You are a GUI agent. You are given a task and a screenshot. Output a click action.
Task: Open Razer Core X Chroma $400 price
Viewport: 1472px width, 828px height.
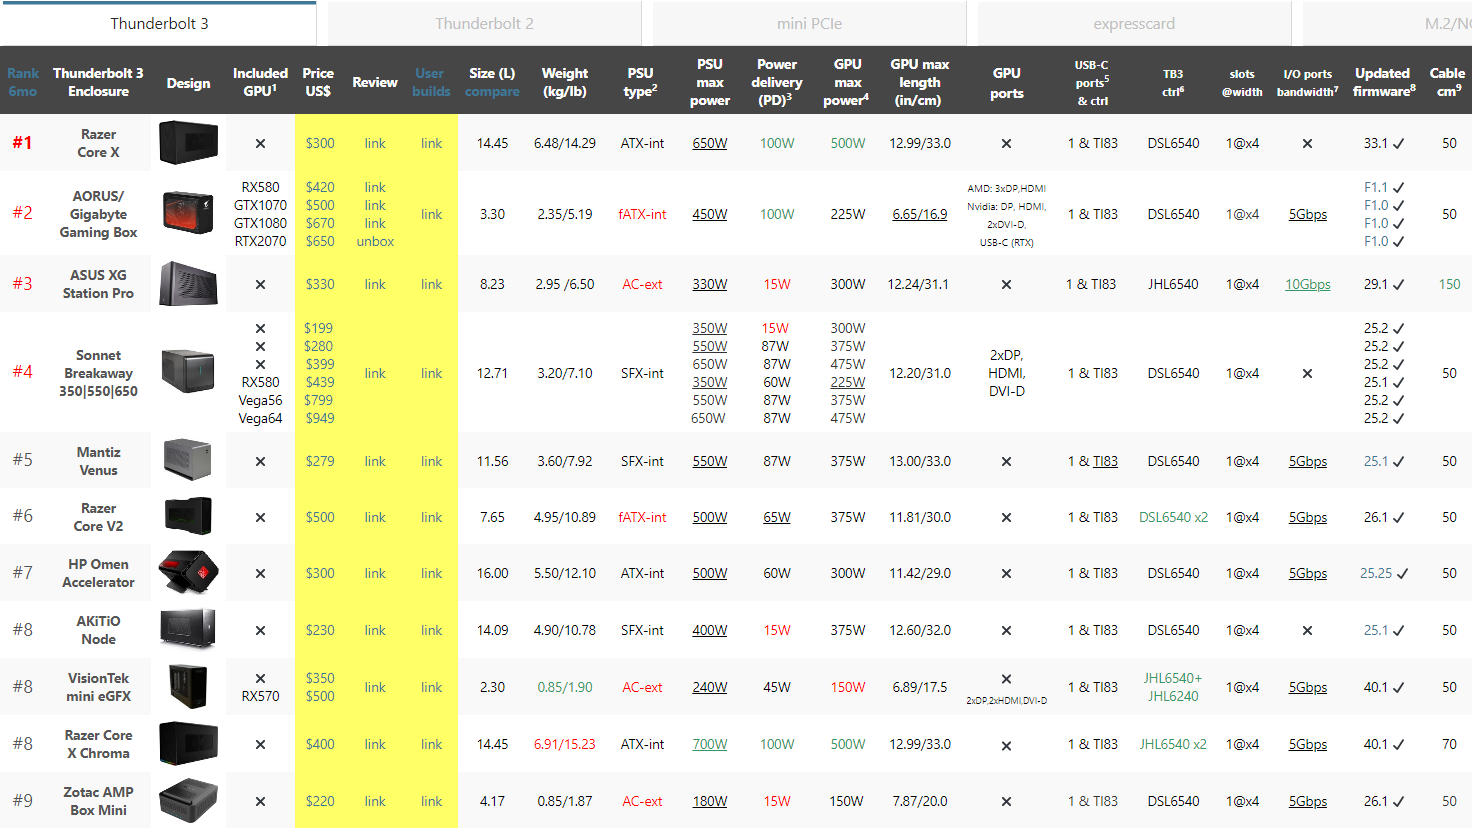tap(320, 744)
